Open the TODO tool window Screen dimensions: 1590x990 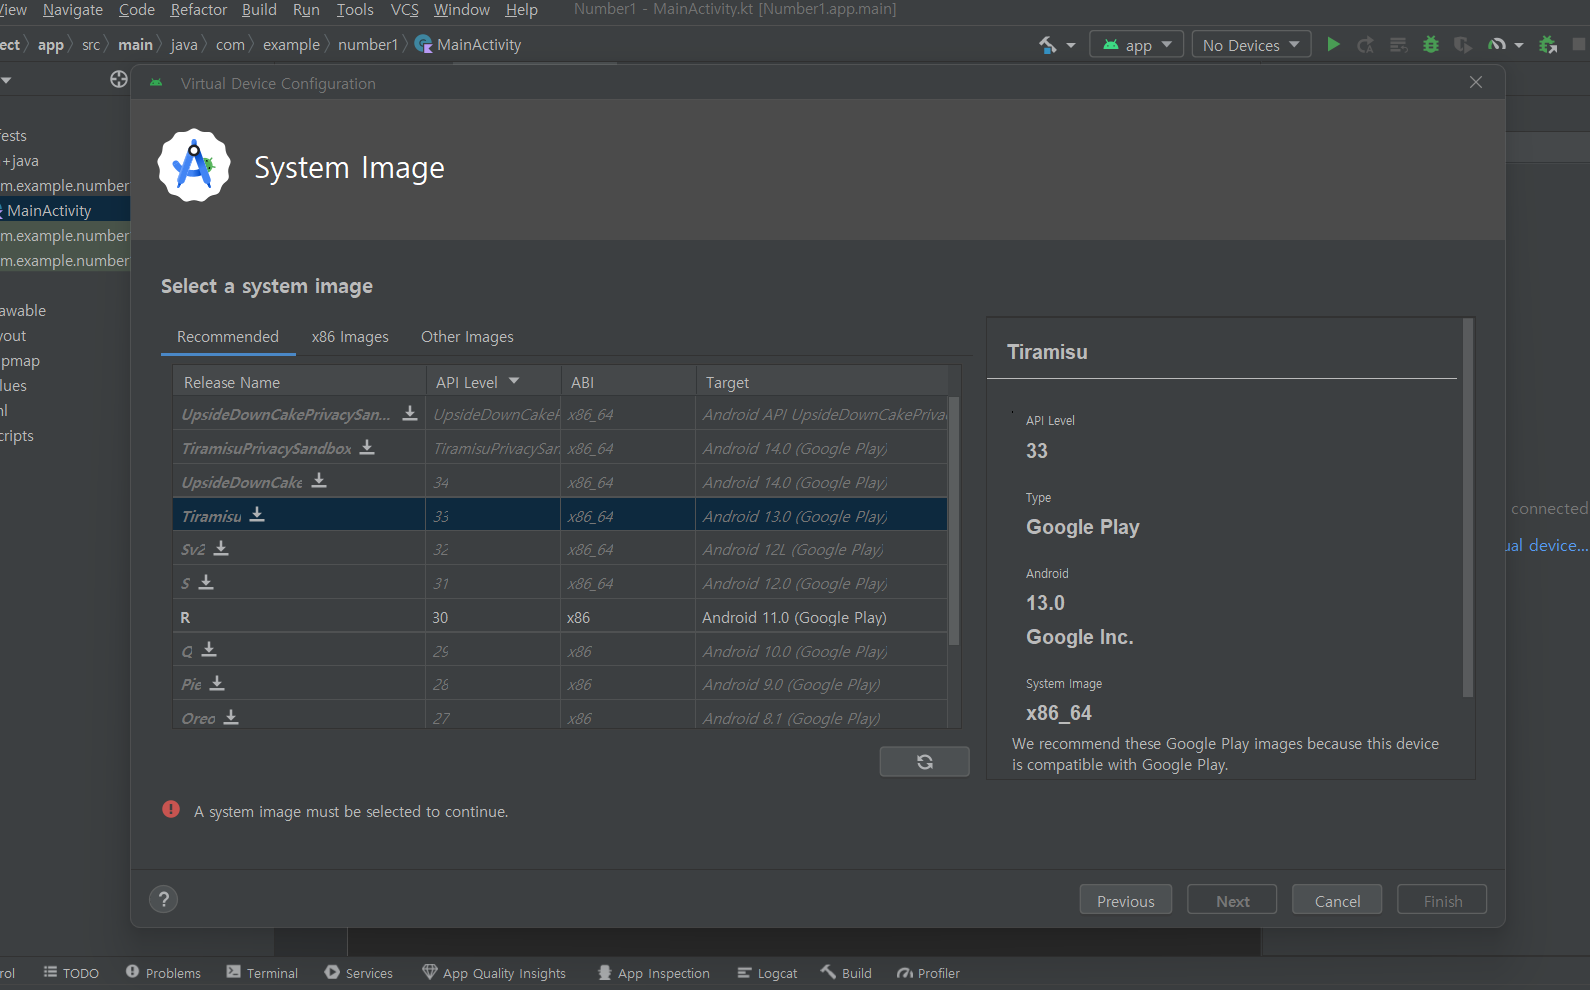pos(71,973)
